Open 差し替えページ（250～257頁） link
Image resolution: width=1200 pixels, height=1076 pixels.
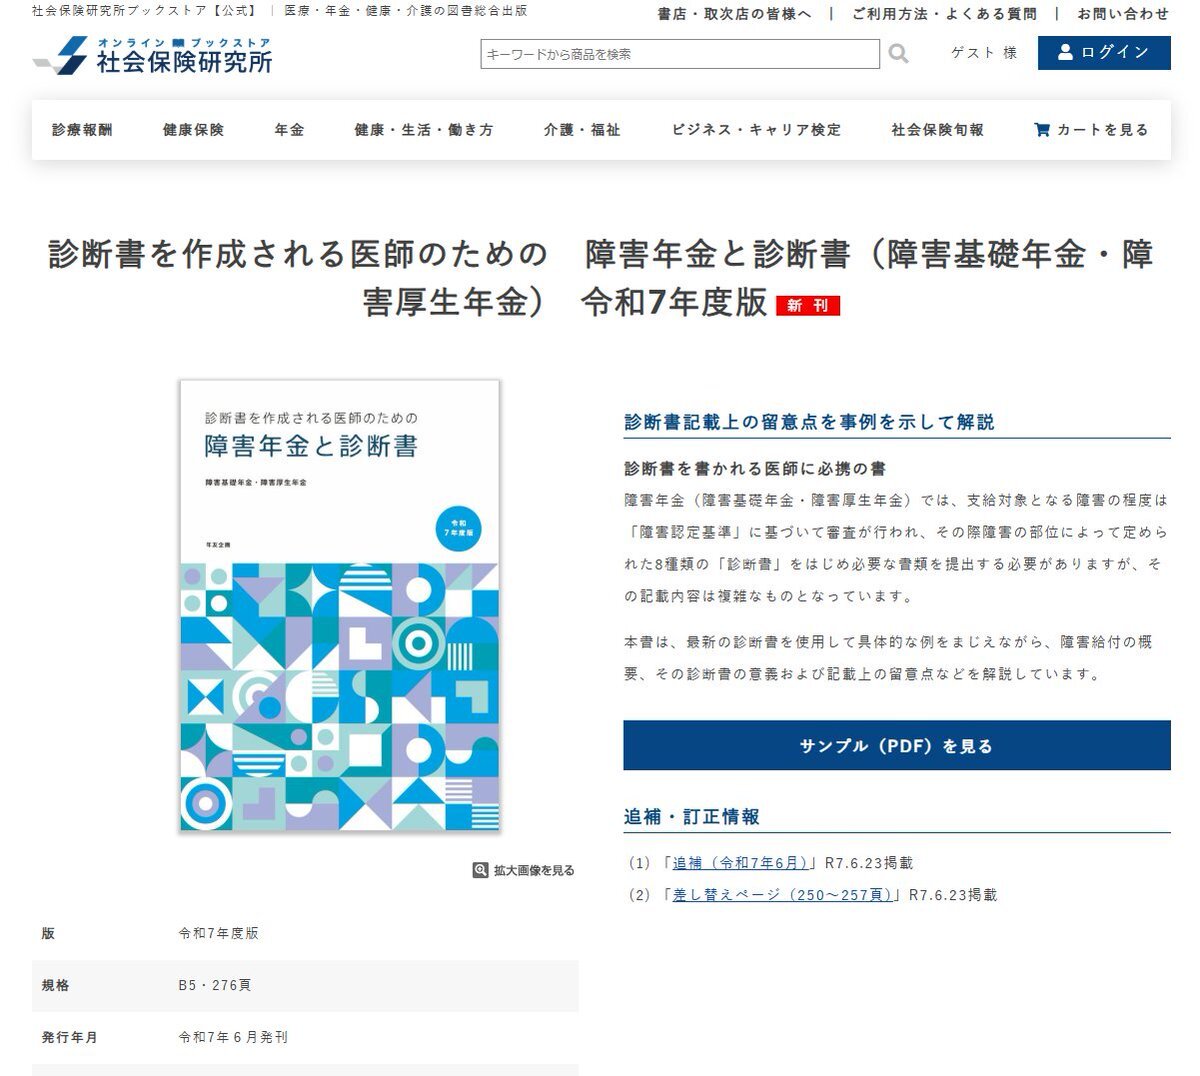coord(783,895)
